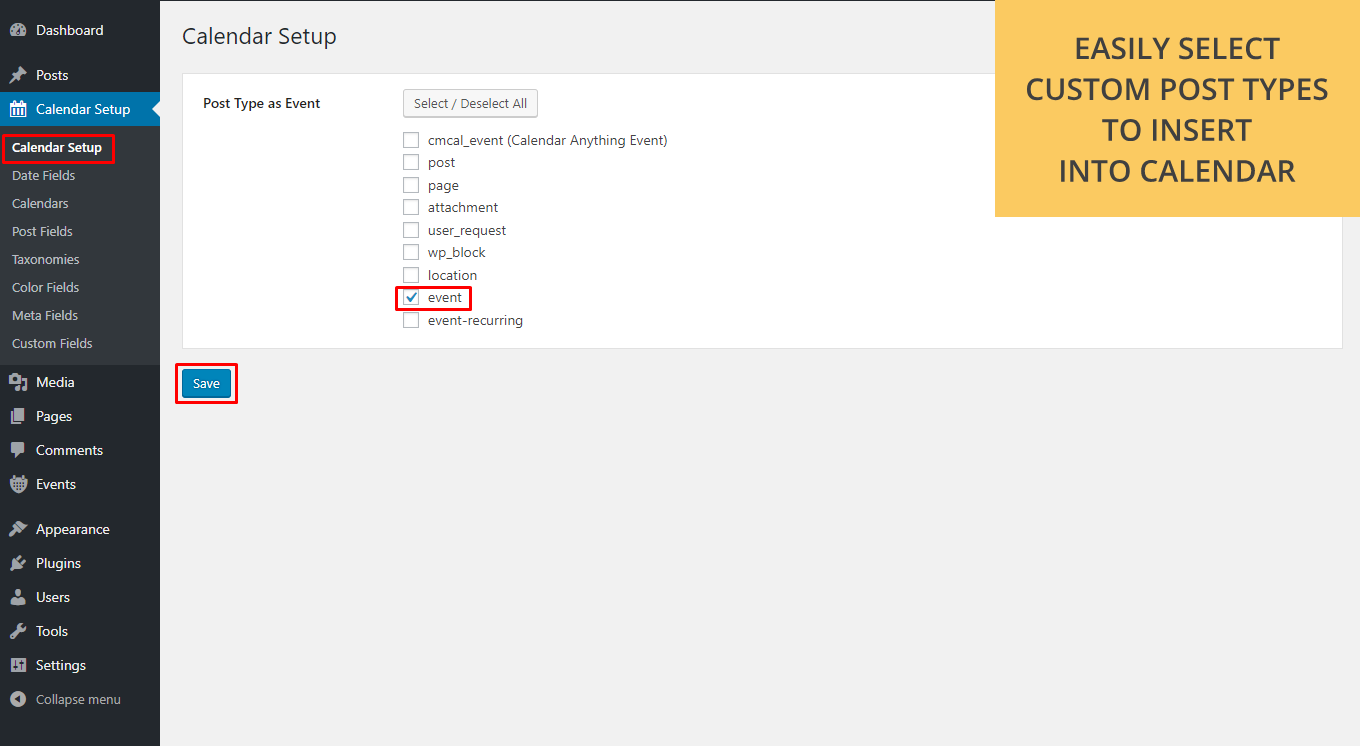Click the Posts pushpin icon
The height and width of the screenshot is (746, 1360).
point(18,75)
